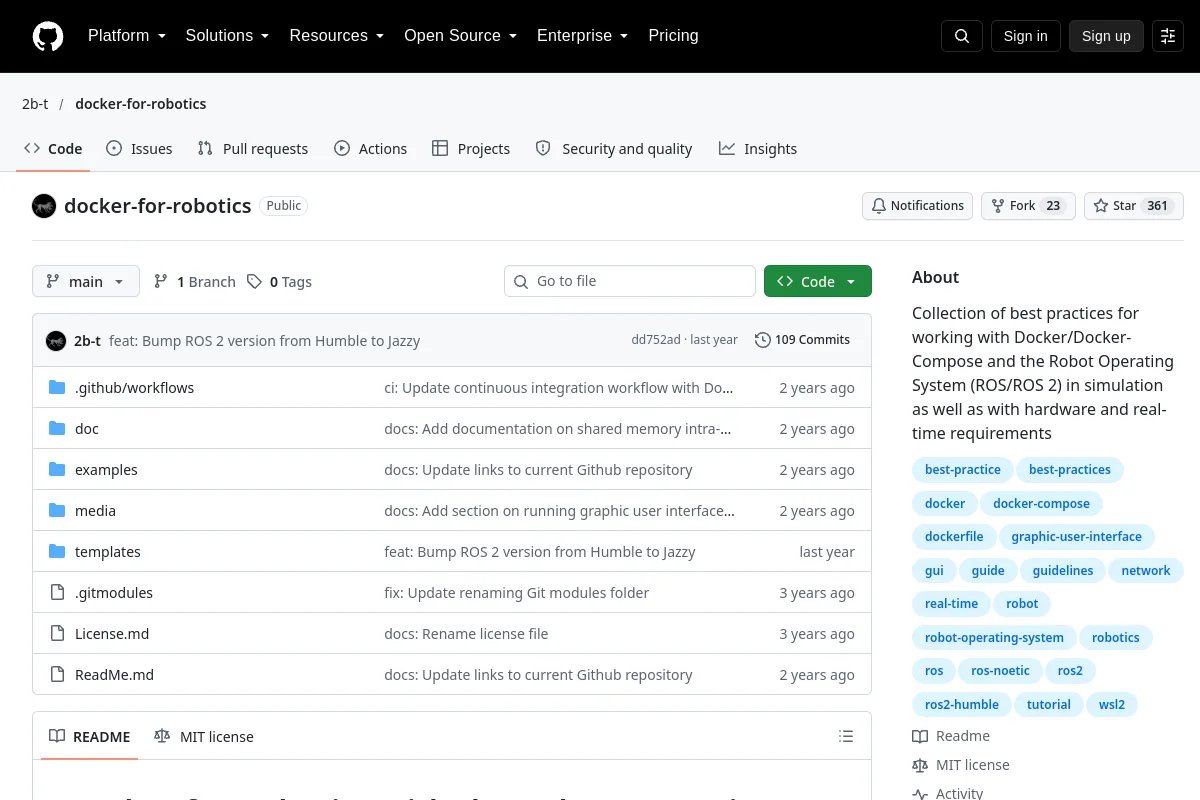Click the Sign in button

click(x=1026, y=36)
